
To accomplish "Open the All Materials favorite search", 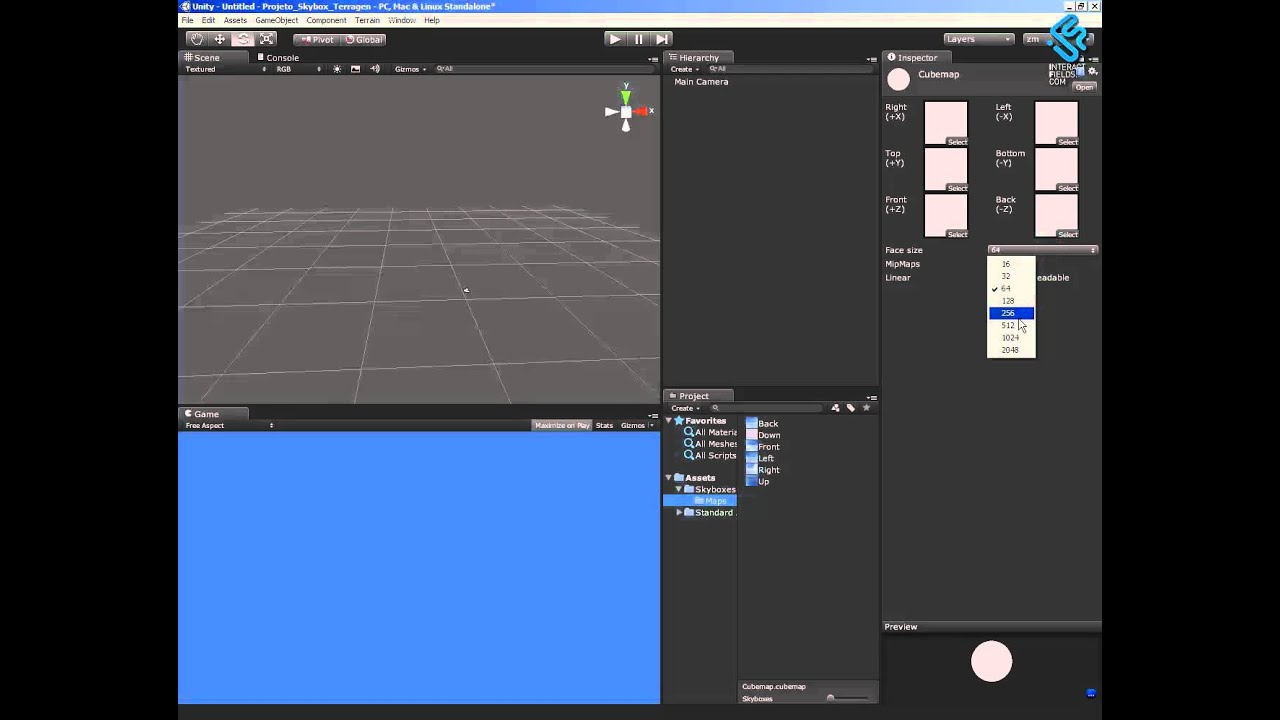I will coord(710,432).
